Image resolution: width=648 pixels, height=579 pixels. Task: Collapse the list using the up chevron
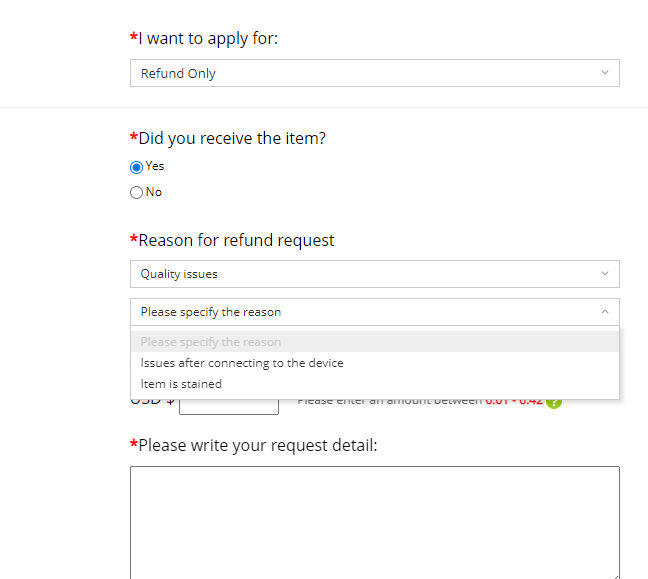(605, 312)
